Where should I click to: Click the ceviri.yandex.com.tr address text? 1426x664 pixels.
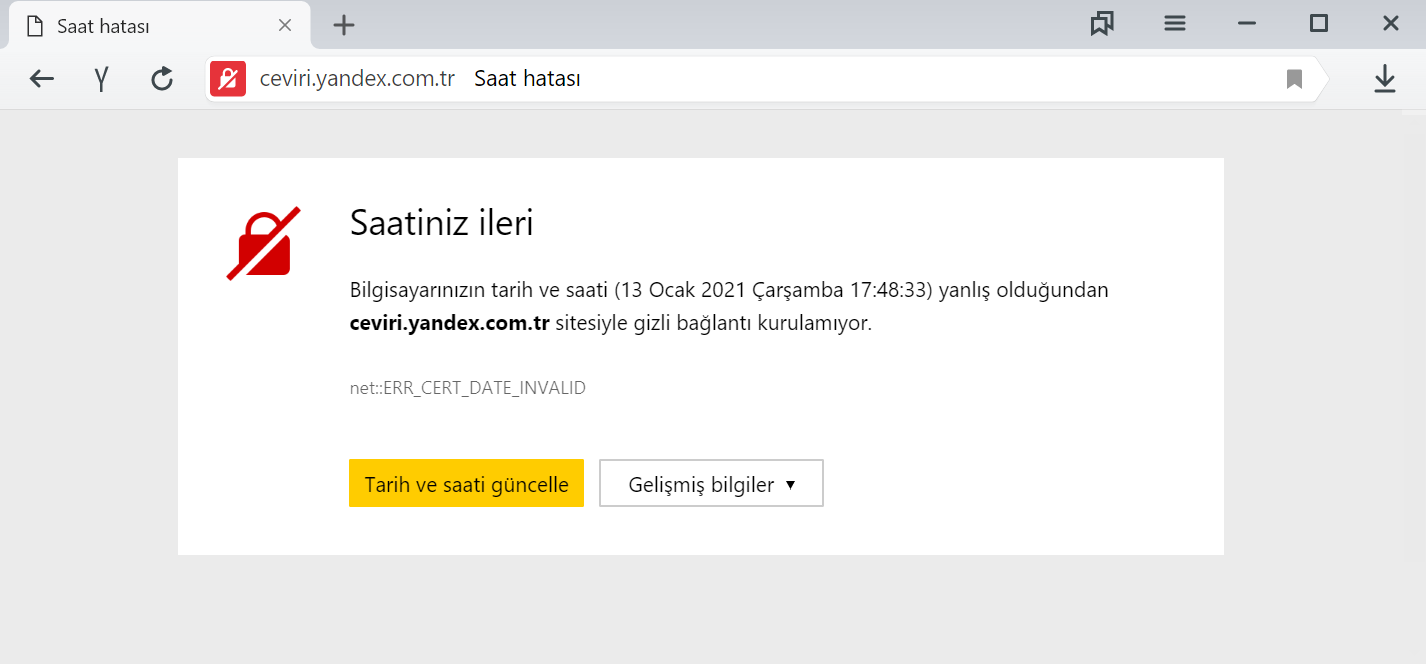357,79
